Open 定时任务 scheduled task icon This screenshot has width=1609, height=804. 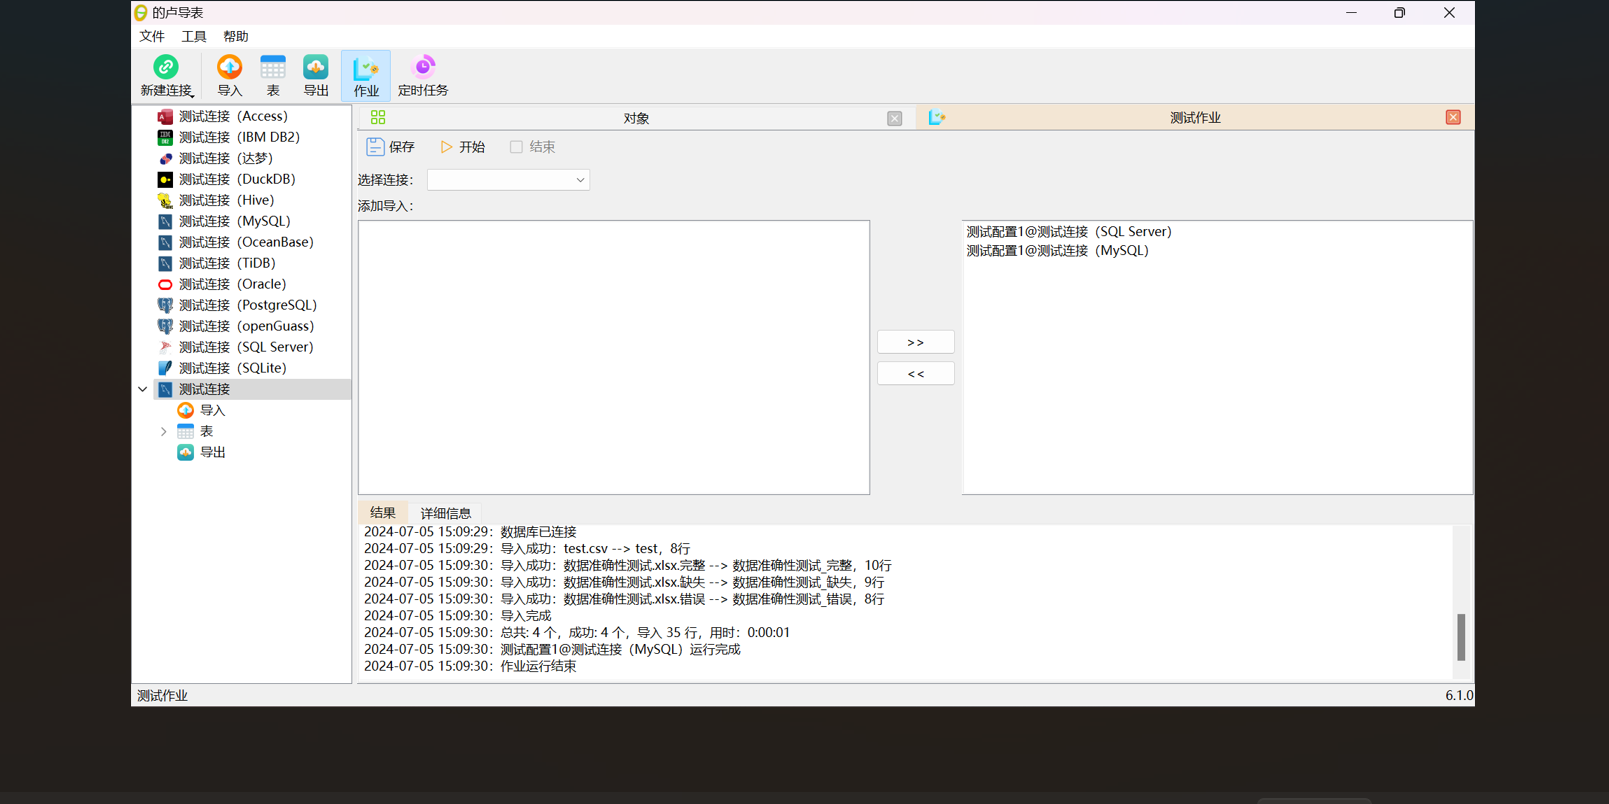point(423,67)
